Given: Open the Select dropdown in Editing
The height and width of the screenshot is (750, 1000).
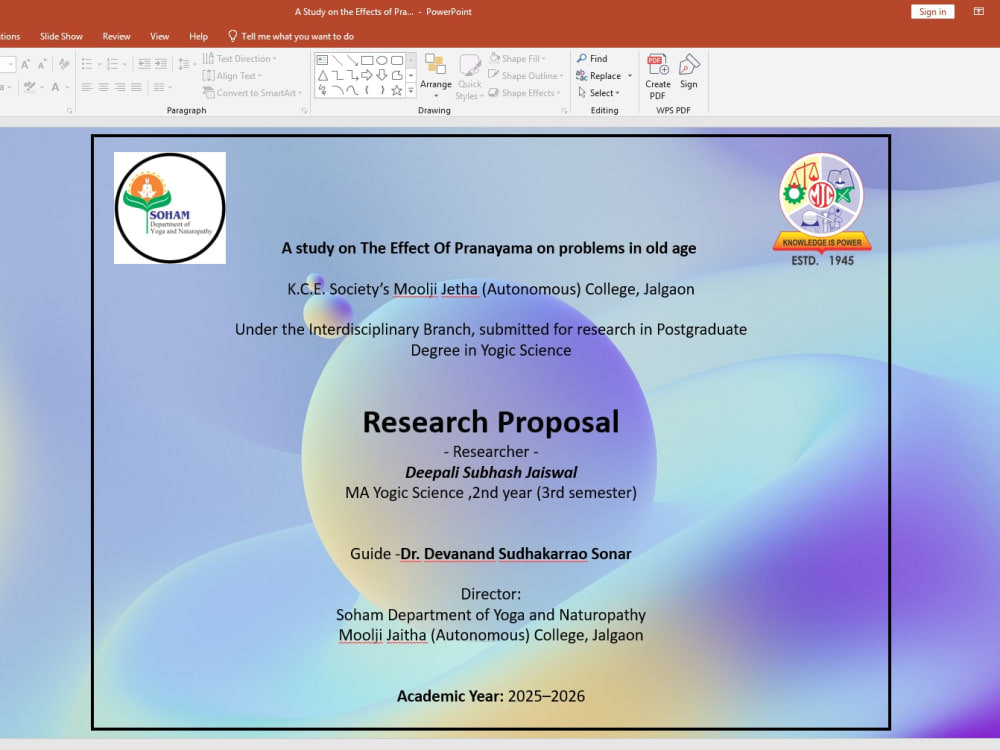Looking at the screenshot, I should (598, 92).
